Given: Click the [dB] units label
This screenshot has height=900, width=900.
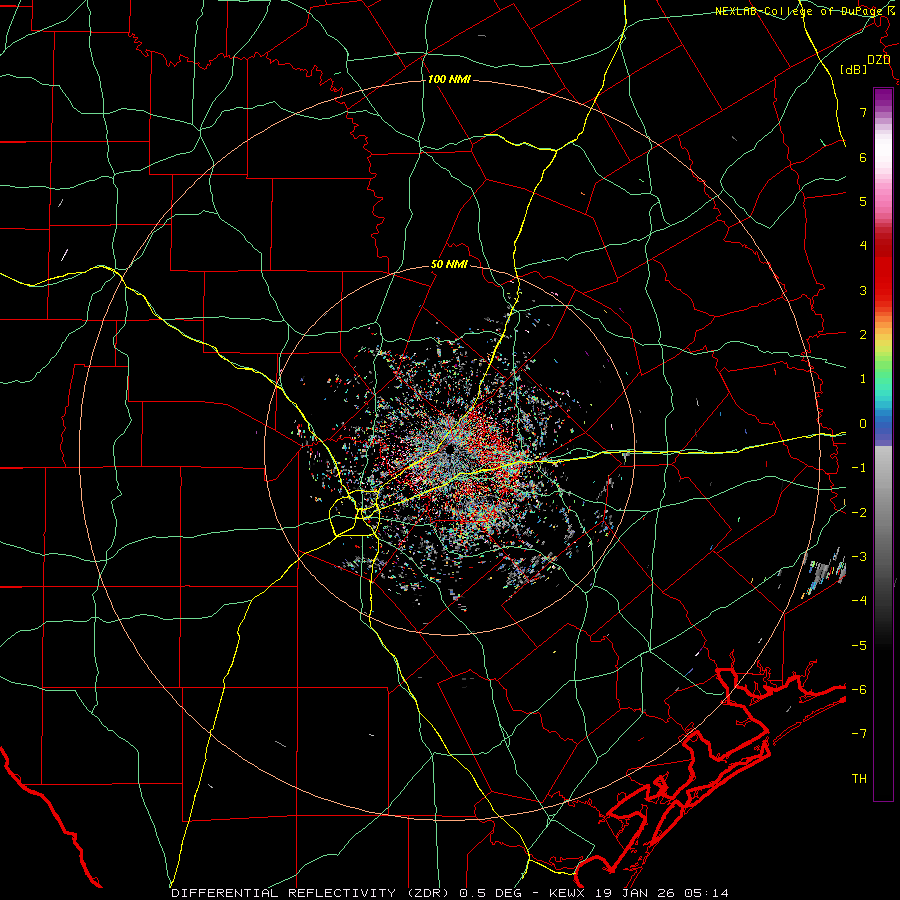Looking at the screenshot, I should [x=854, y=69].
